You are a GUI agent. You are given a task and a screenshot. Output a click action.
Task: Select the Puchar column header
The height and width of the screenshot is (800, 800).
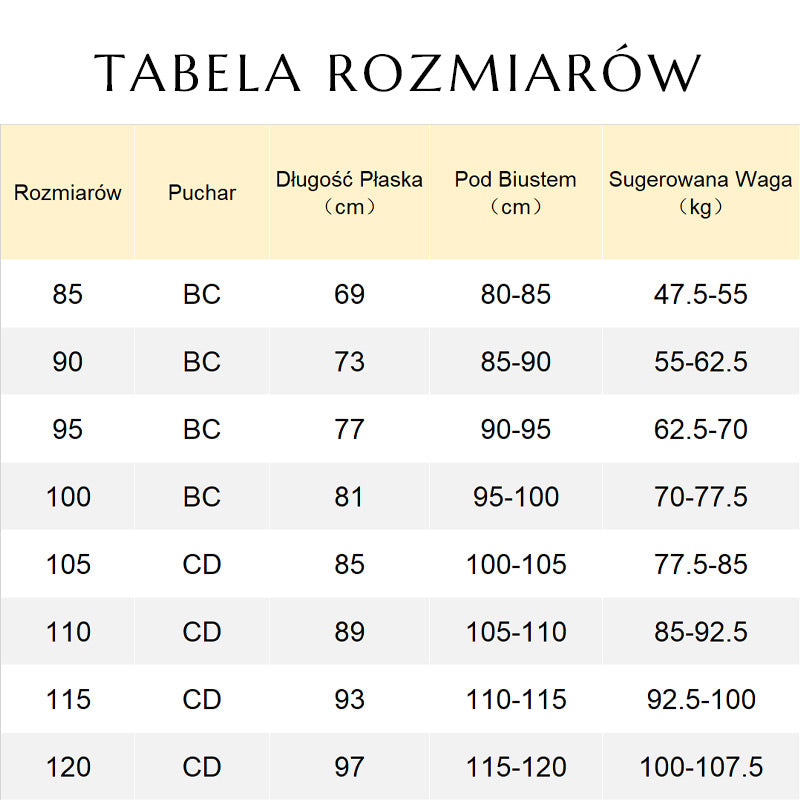pyautogui.click(x=202, y=193)
